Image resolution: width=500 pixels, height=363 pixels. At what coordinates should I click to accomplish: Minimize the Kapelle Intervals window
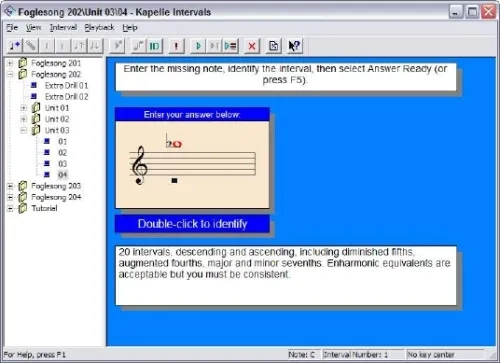[456, 12]
